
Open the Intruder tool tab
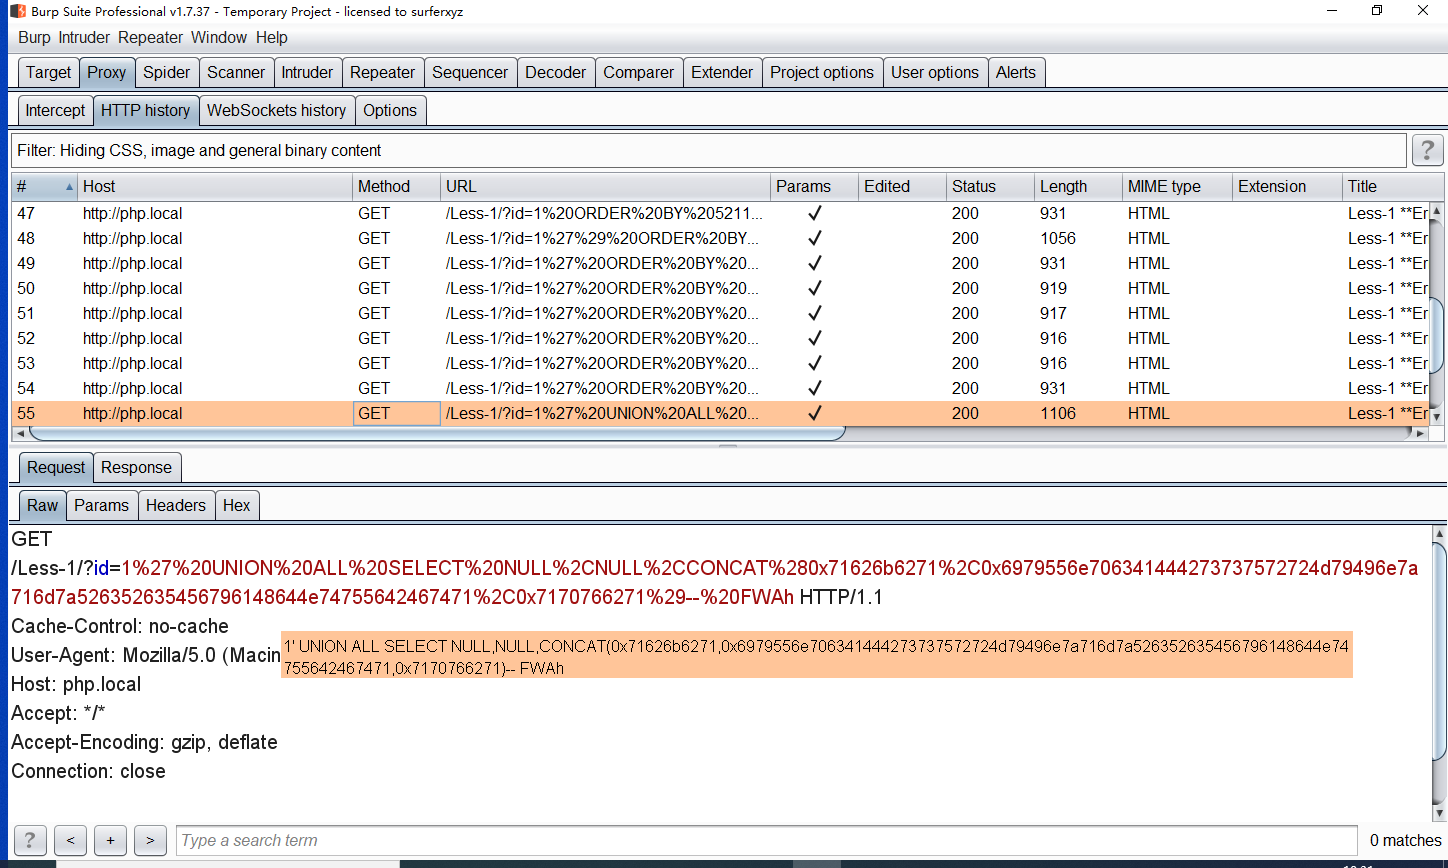[x=307, y=72]
